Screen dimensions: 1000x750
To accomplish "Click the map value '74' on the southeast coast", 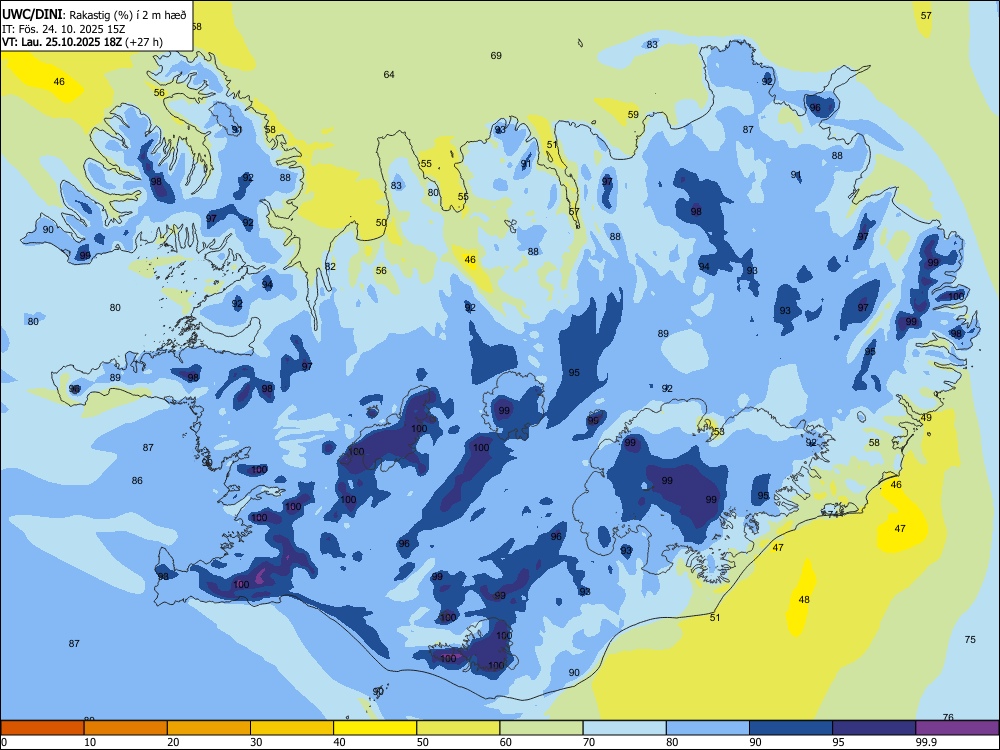I will click(833, 514).
